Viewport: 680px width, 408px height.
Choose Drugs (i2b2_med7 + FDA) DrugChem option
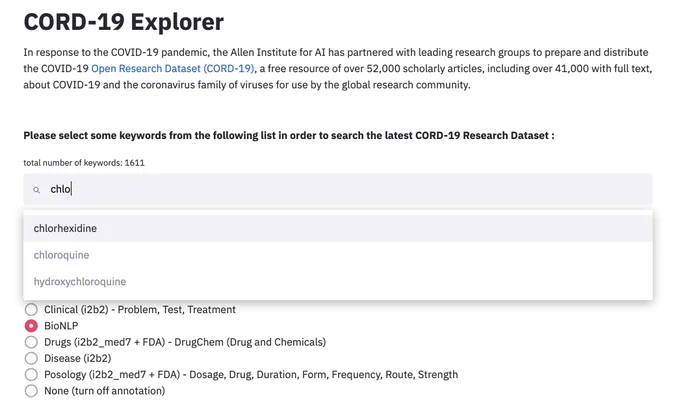pos(31,342)
